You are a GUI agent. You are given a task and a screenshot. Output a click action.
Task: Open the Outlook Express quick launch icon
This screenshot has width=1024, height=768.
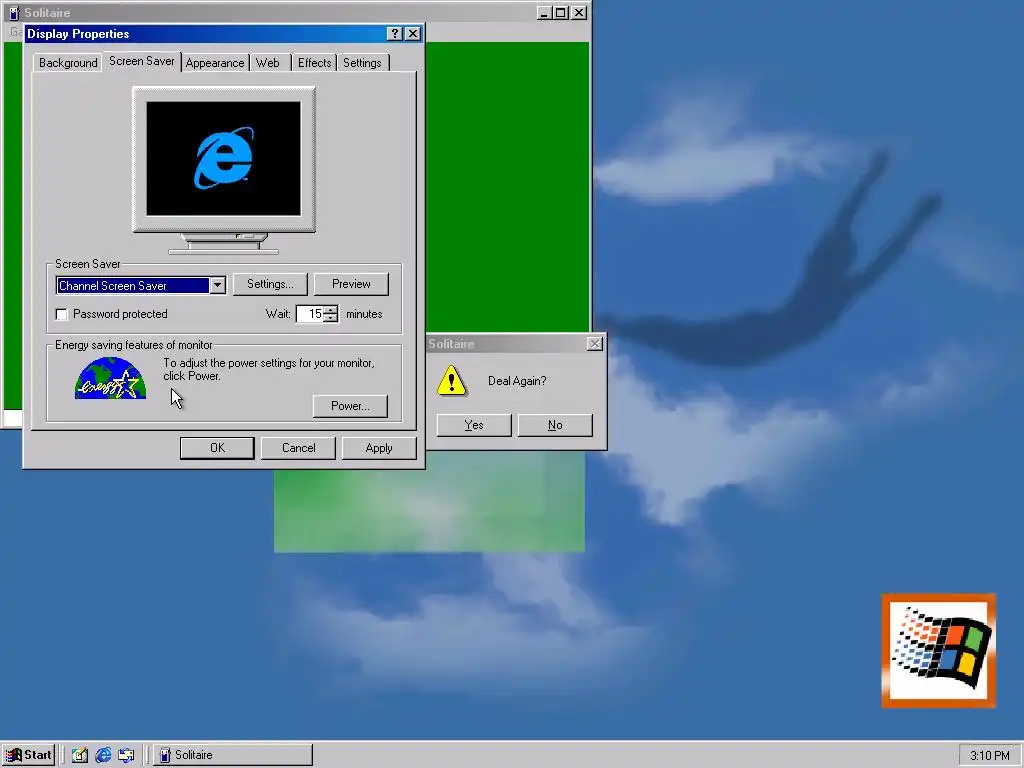[x=126, y=755]
